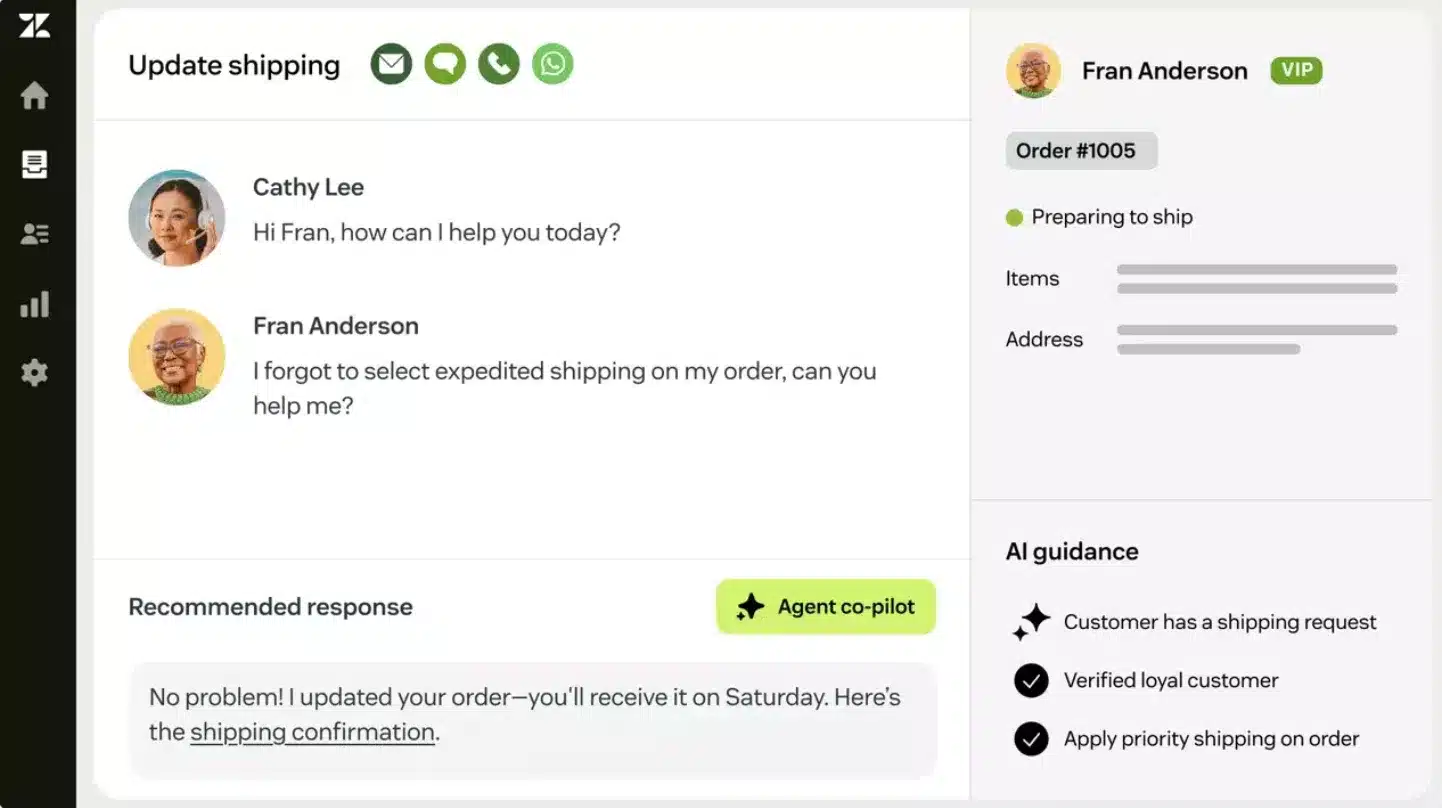Open the Customers icon in the sidebar
1442x808 pixels.
pos(35,233)
